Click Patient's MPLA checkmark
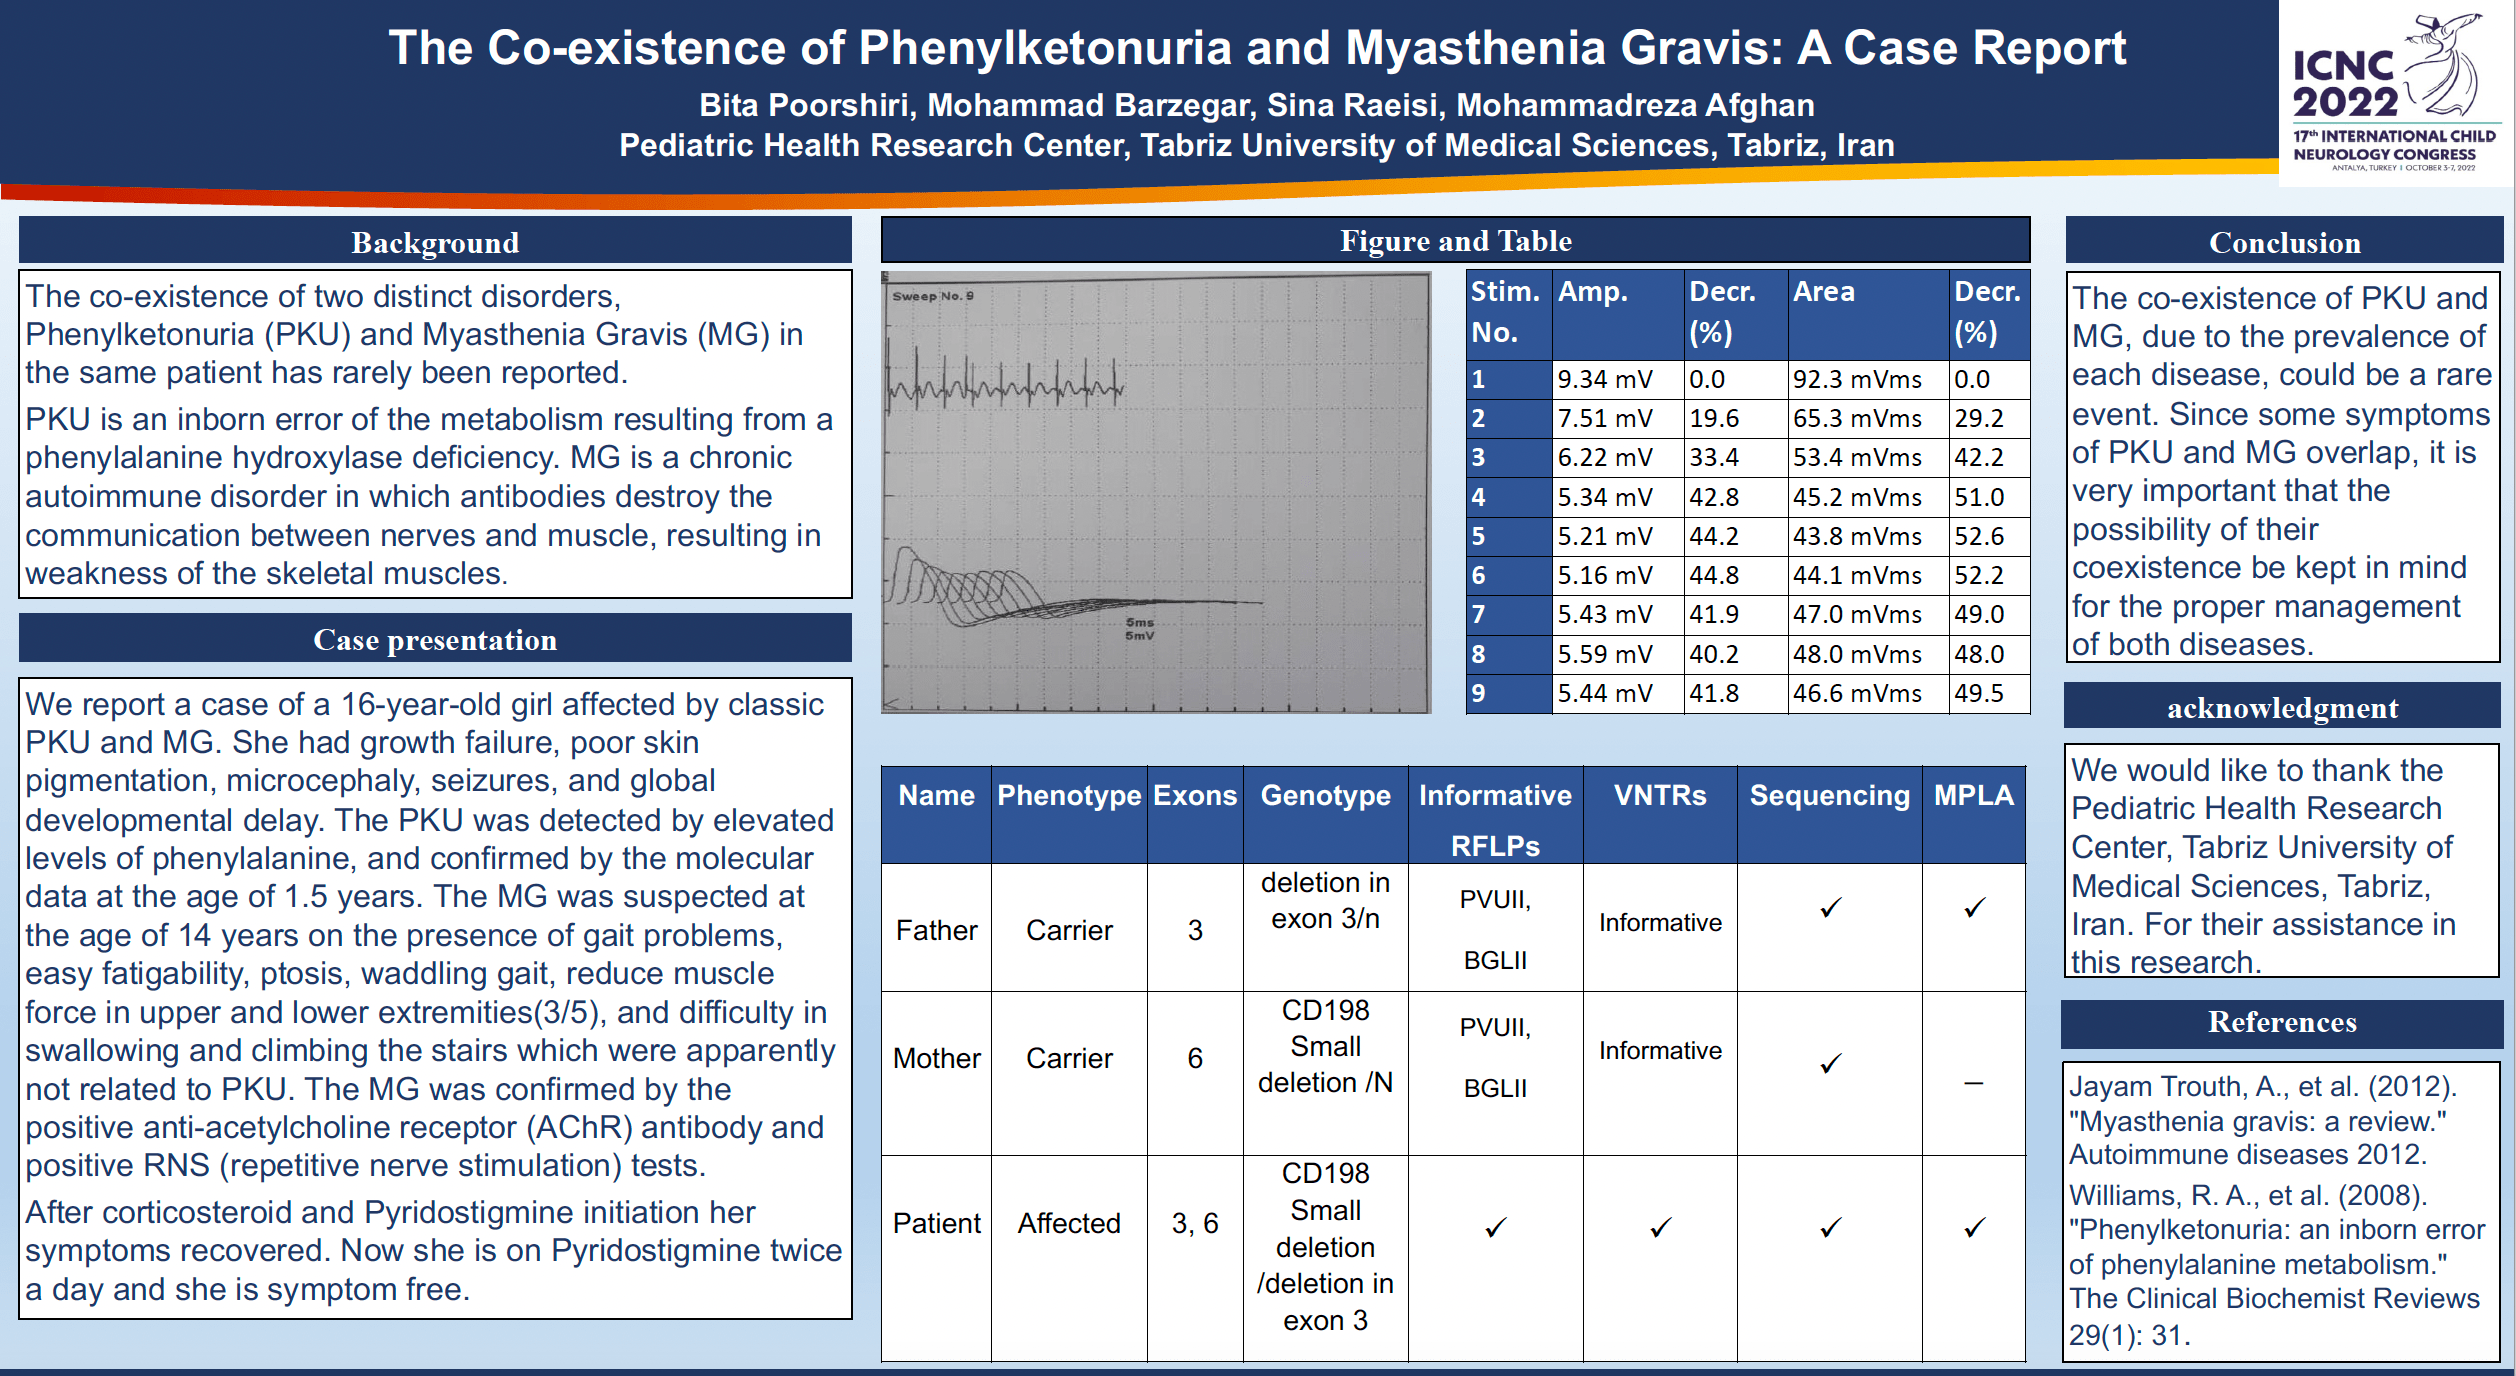The height and width of the screenshot is (1376, 2516). (1974, 1228)
